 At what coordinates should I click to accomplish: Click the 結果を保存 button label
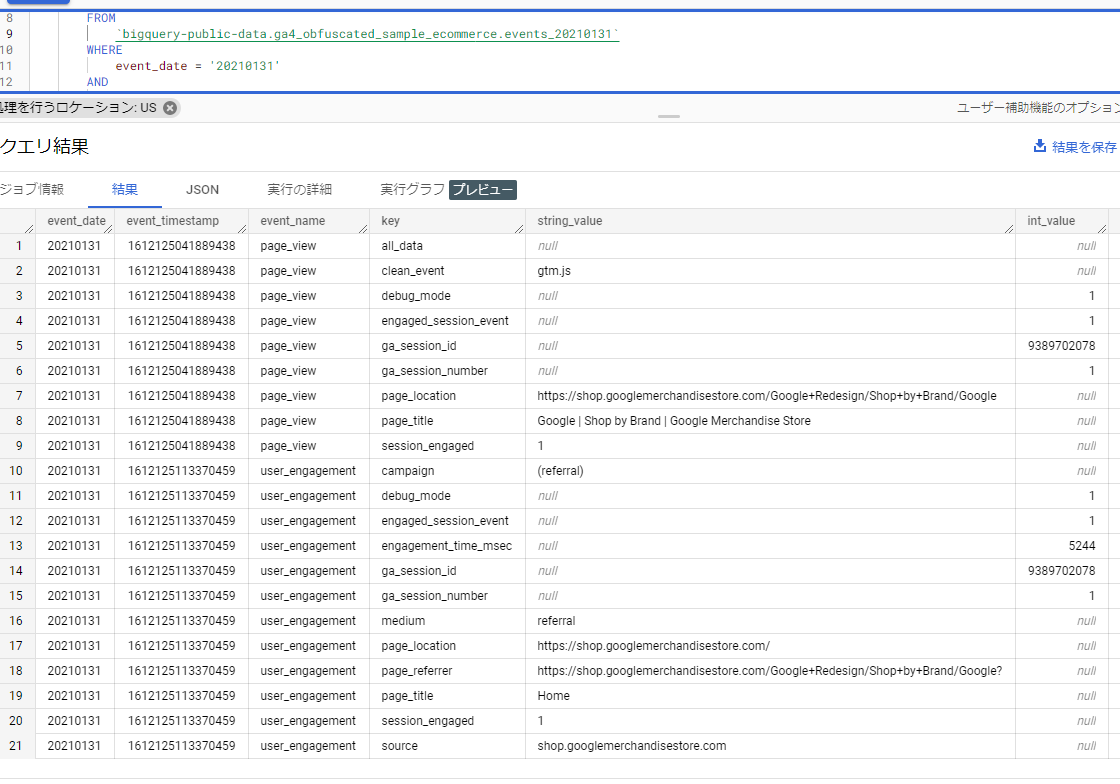point(1084,147)
